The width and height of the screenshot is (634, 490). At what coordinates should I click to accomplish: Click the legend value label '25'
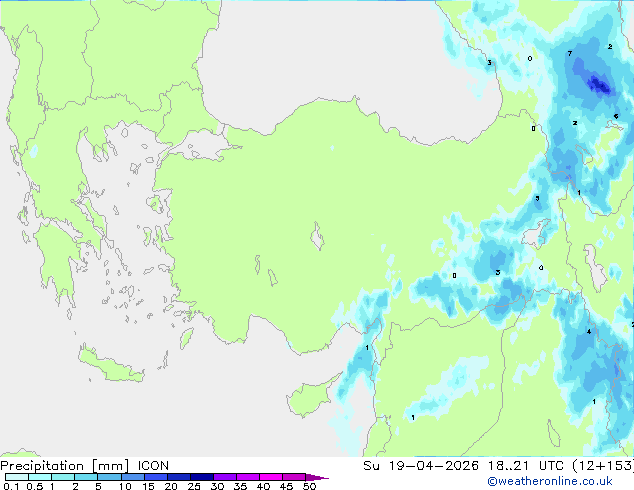(194, 486)
